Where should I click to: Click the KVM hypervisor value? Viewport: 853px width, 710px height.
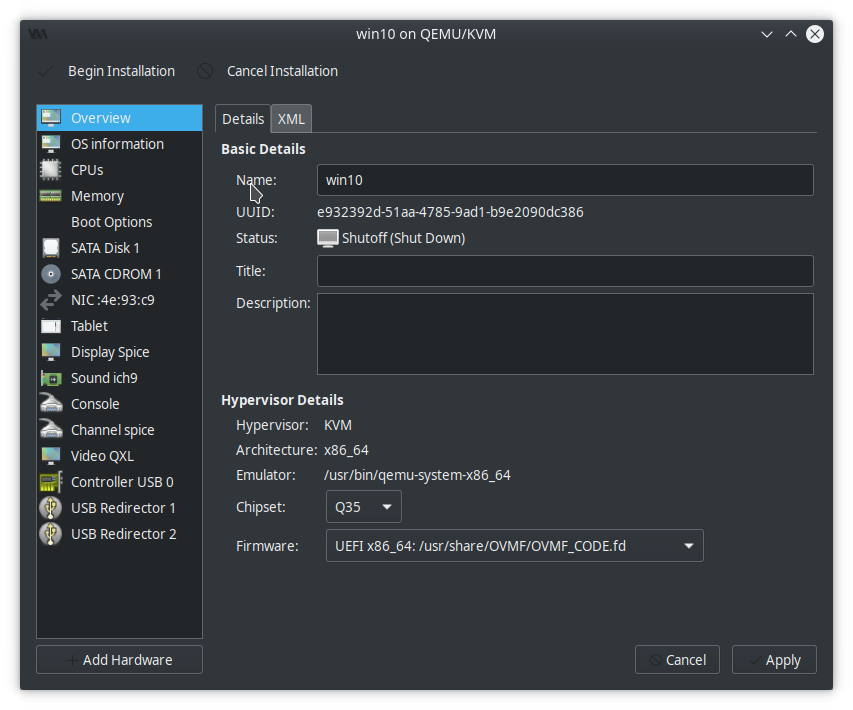[x=338, y=425]
